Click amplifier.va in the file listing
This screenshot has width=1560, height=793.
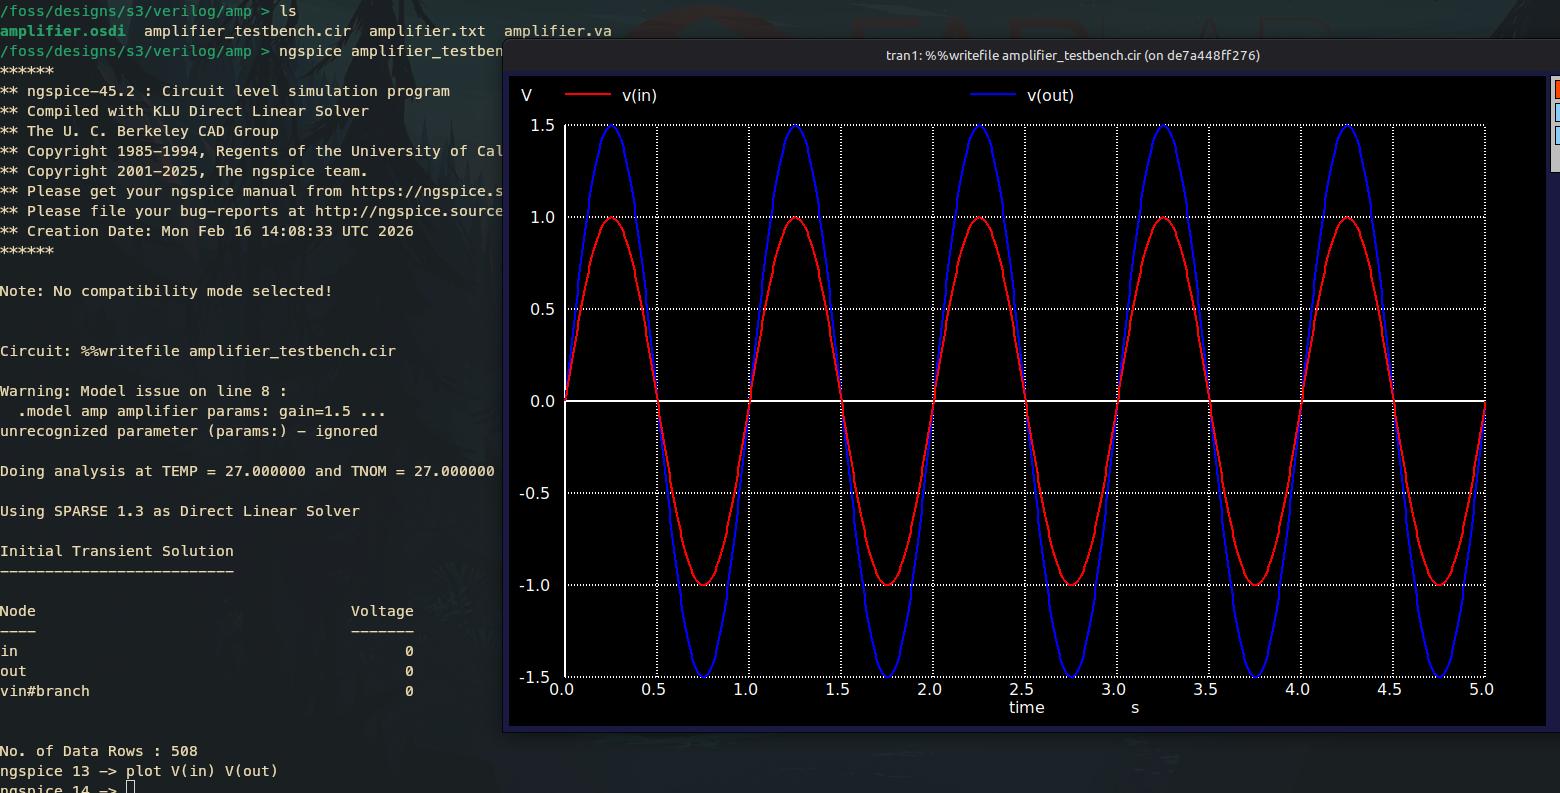pyautogui.click(x=557, y=31)
